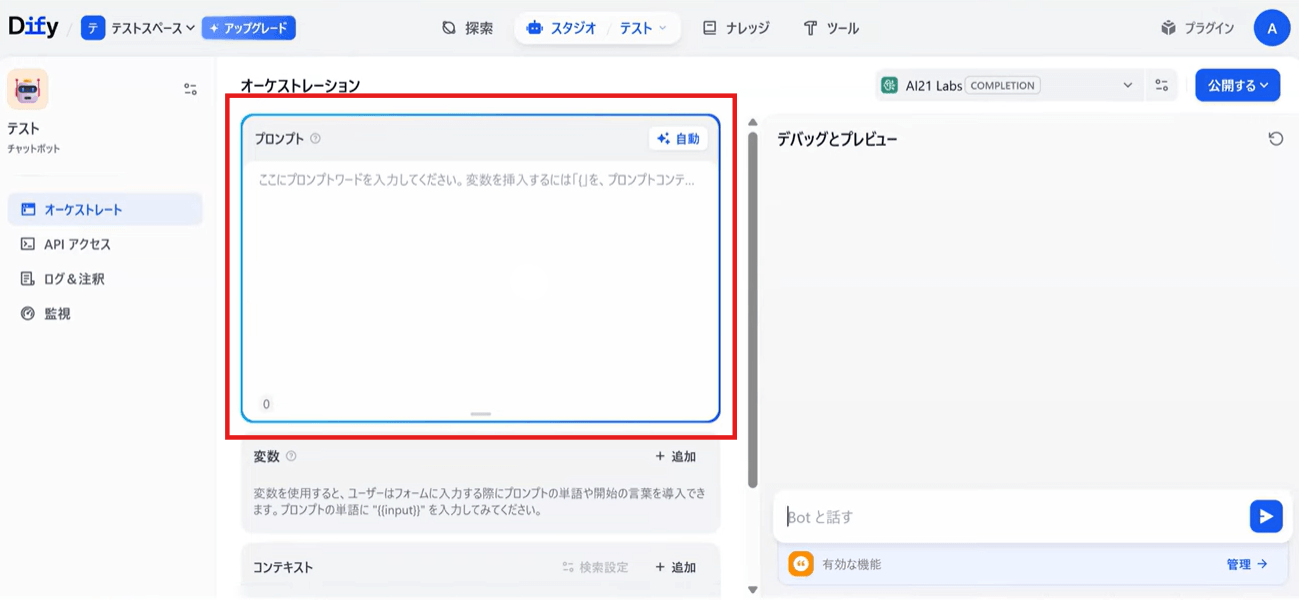Click the スタジオ robot icon
1299x600 pixels.
(534, 28)
